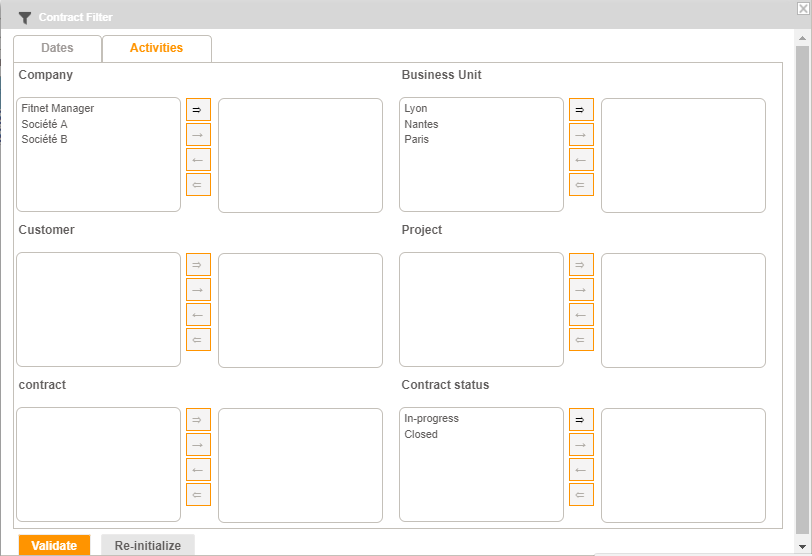Click Company add-all double arrow button
The width and height of the screenshot is (812, 556).
coord(198,109)
